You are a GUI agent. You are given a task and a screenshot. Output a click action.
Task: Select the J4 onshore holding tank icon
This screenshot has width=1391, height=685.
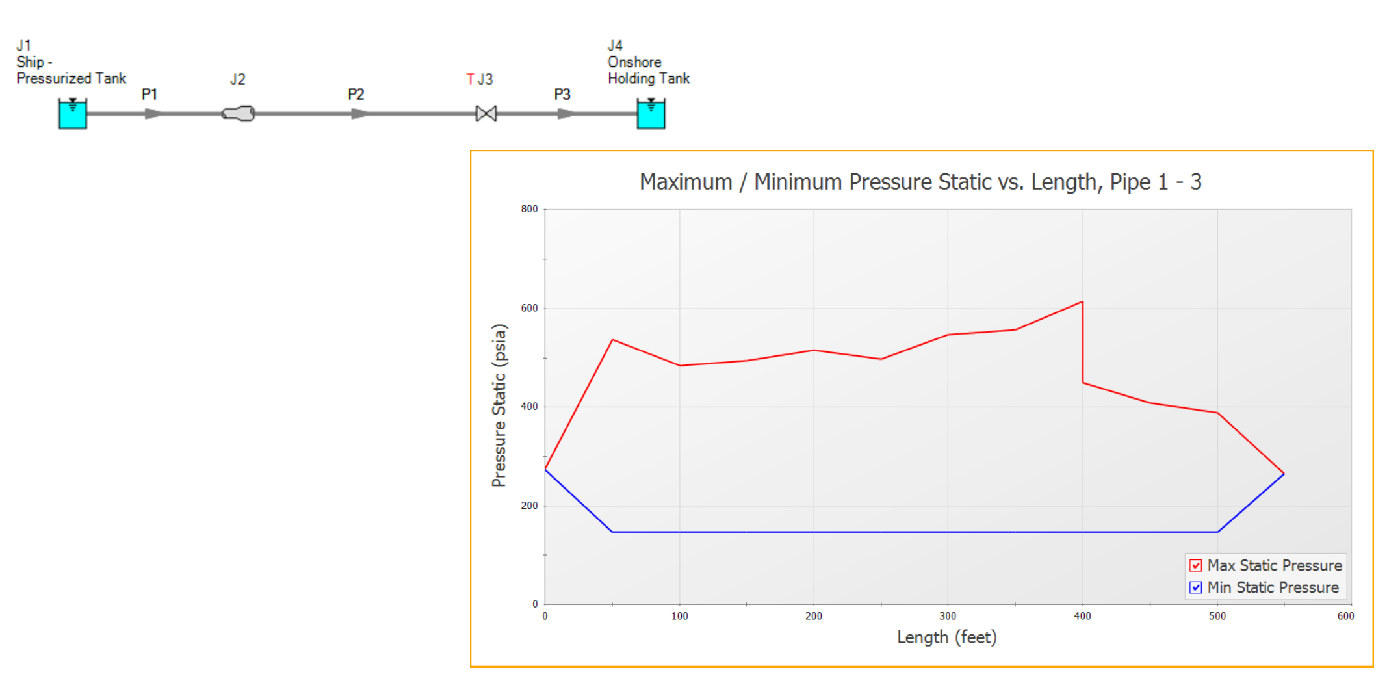click(651, 114)
